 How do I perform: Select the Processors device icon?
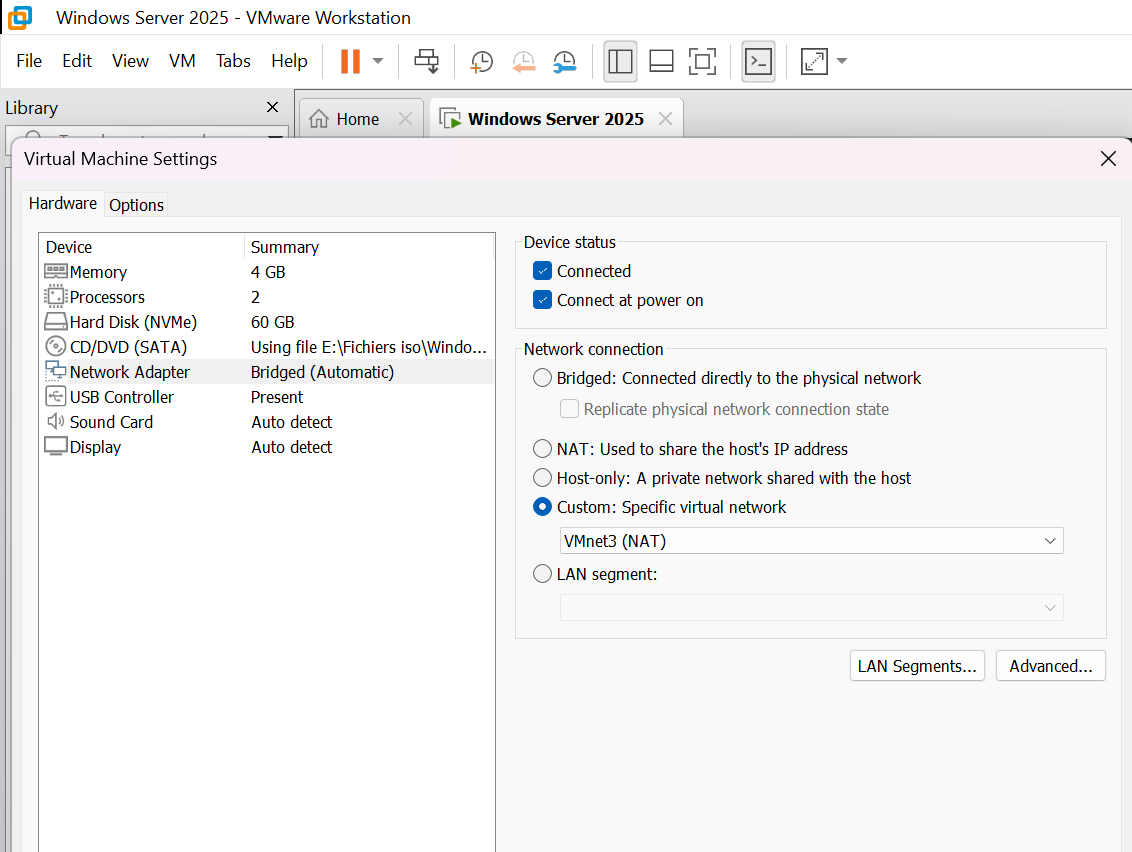(x=56, y=296)
